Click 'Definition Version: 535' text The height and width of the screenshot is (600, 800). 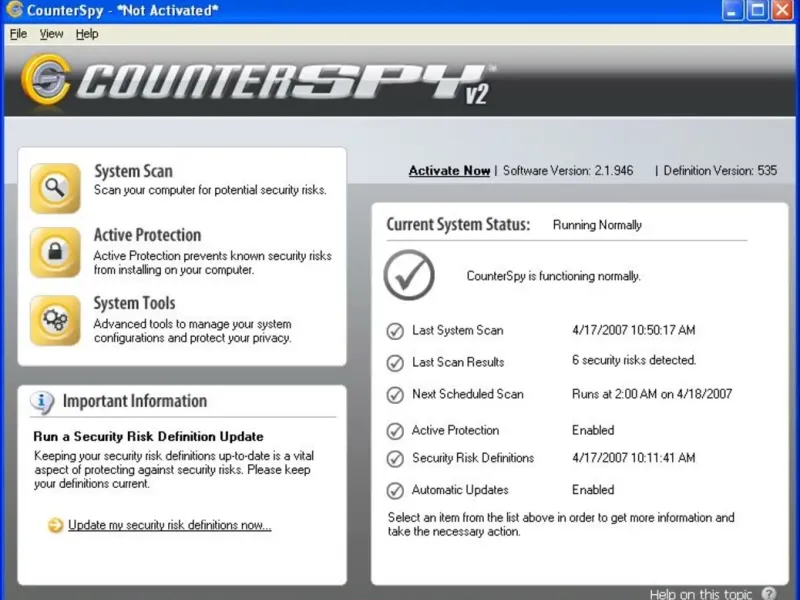tap(720, 170)
